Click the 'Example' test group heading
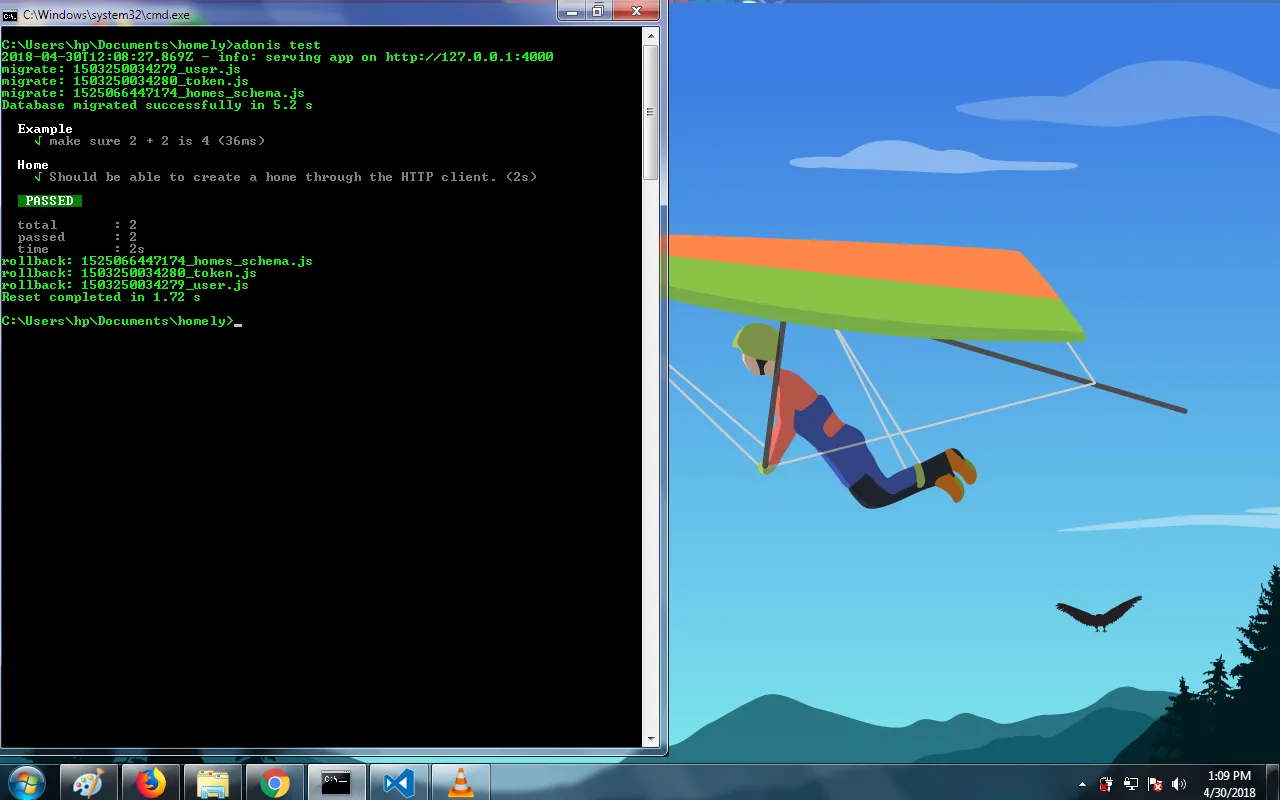 [x=45, y=129]
